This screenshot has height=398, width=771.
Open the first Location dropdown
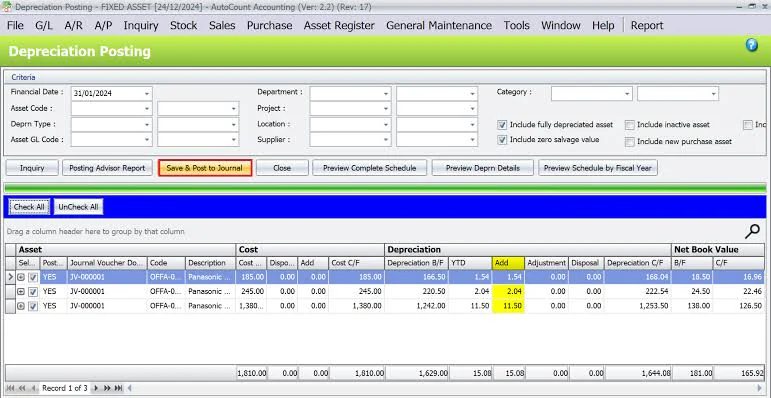click(386, 125)
